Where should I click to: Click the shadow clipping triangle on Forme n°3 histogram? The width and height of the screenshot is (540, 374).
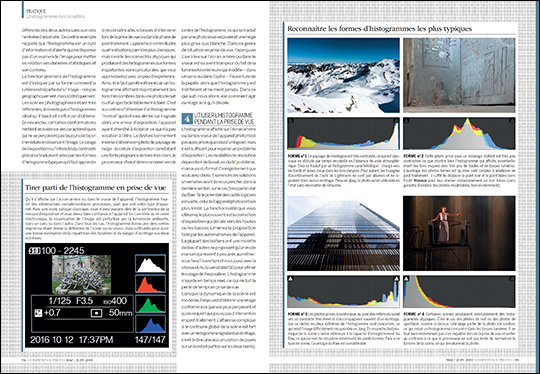291,279
